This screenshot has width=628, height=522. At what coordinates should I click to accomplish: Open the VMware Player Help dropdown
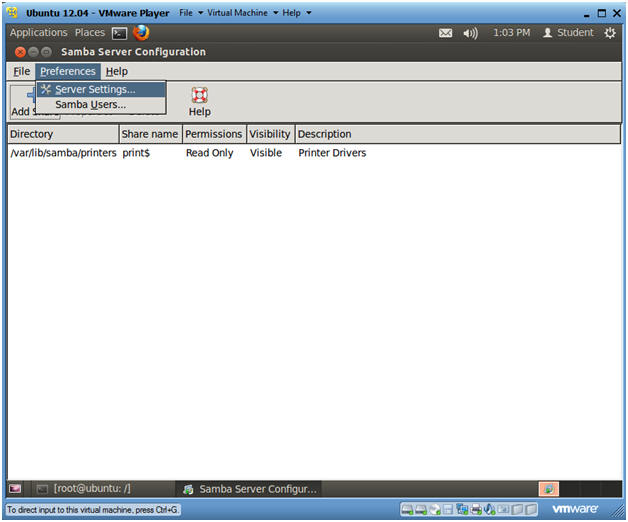296,13
